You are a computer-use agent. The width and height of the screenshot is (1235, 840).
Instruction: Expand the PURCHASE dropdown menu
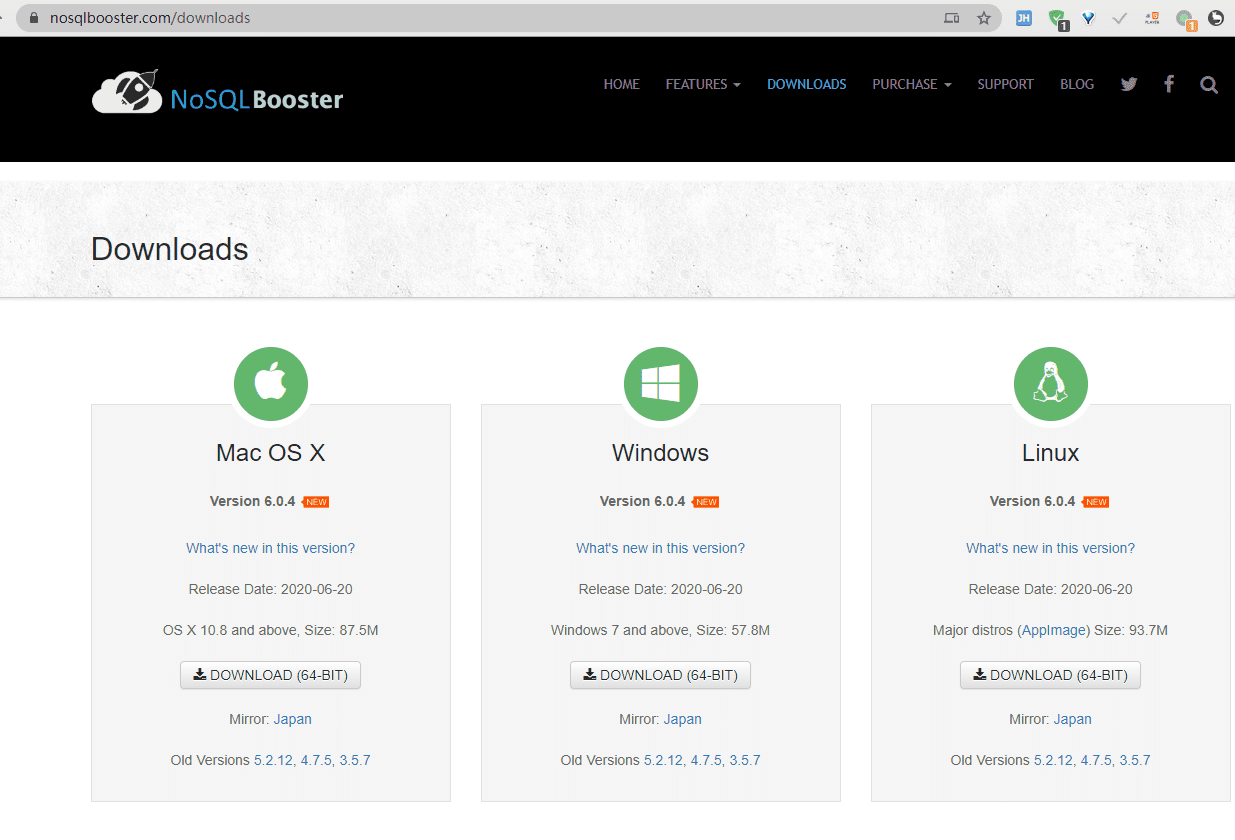(911, 84)
